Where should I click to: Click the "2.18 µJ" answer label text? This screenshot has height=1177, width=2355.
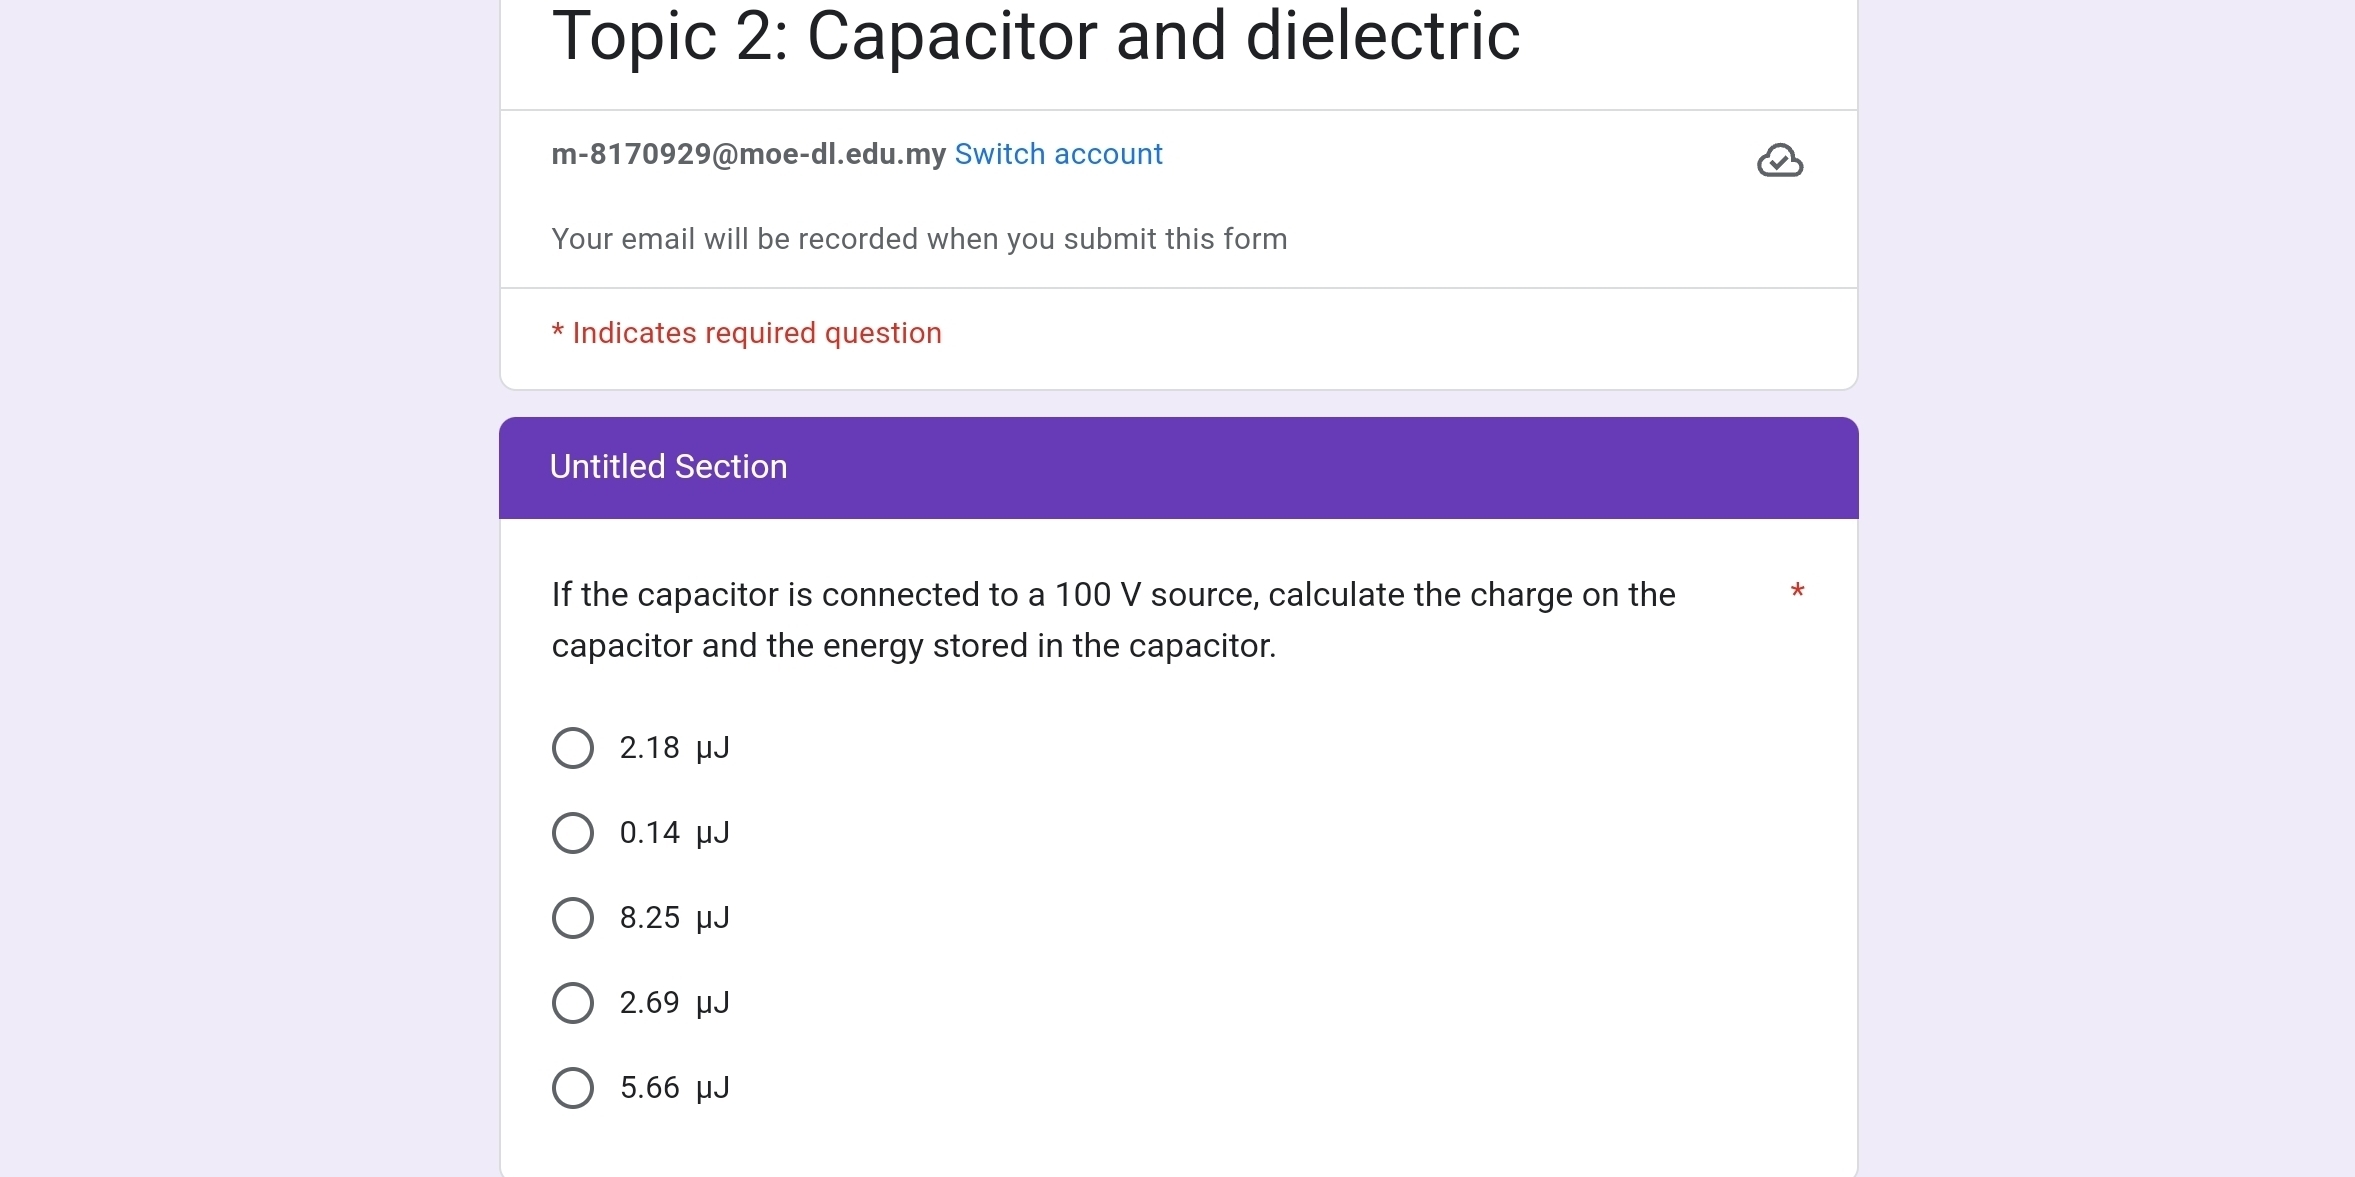click(x=674, y=748)
